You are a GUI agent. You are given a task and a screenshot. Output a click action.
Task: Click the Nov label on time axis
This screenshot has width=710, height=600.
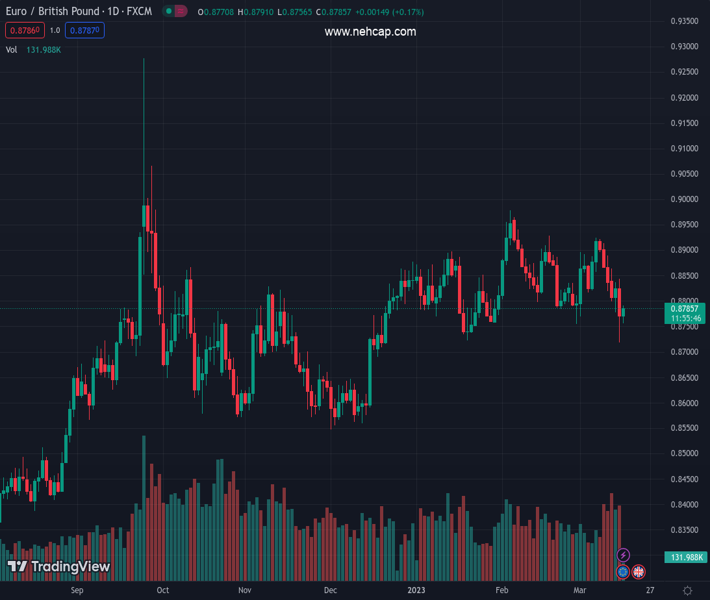click(x=245, y=590)
